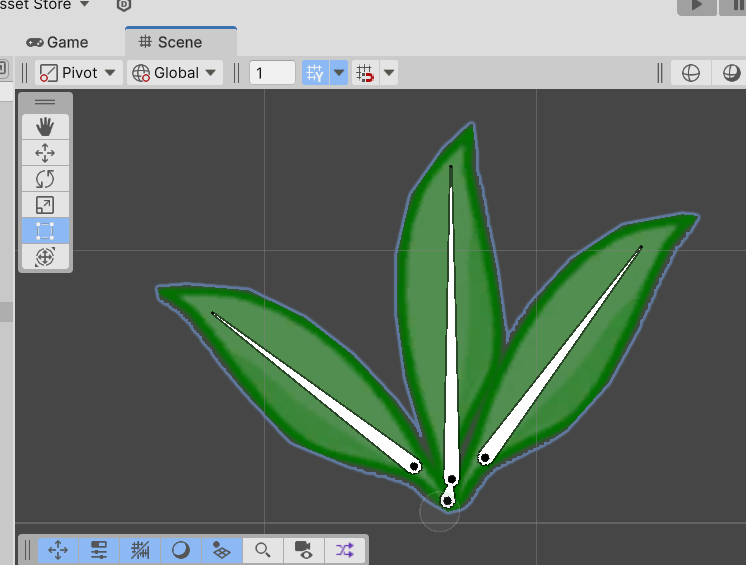746x565 pixels.
Task: Select the Hand (View) tool
Action: (45, 127)
